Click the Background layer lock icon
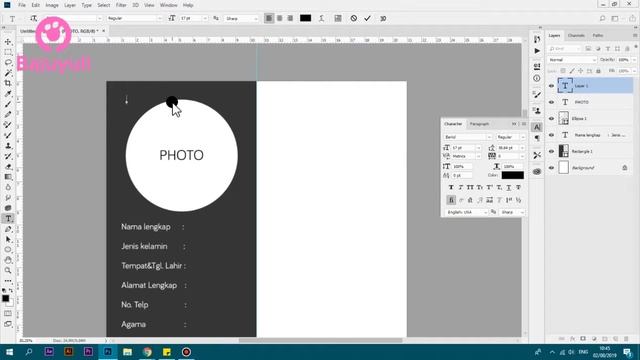The width and height of the screenshot is (640, 360). (624, 168)
